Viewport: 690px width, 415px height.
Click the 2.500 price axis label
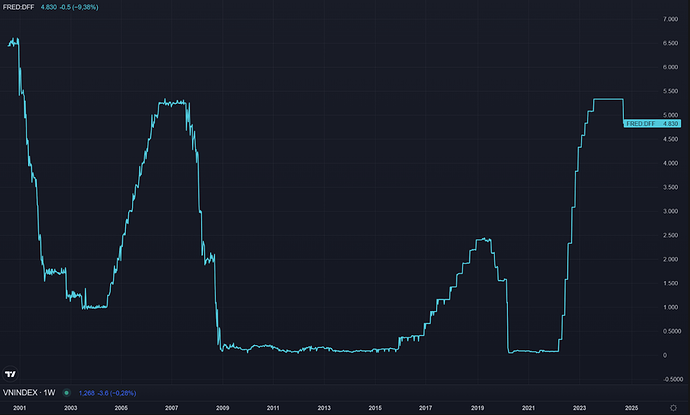(x=670, y=235)
